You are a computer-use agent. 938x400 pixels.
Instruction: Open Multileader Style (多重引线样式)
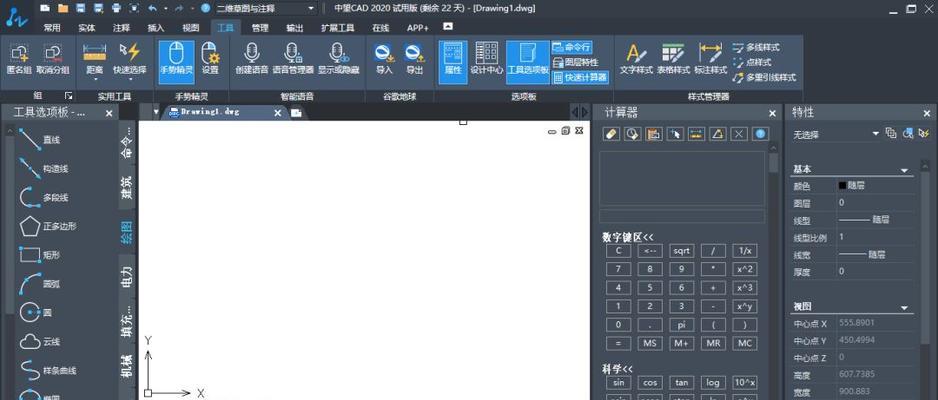click(x=765, y=78)
